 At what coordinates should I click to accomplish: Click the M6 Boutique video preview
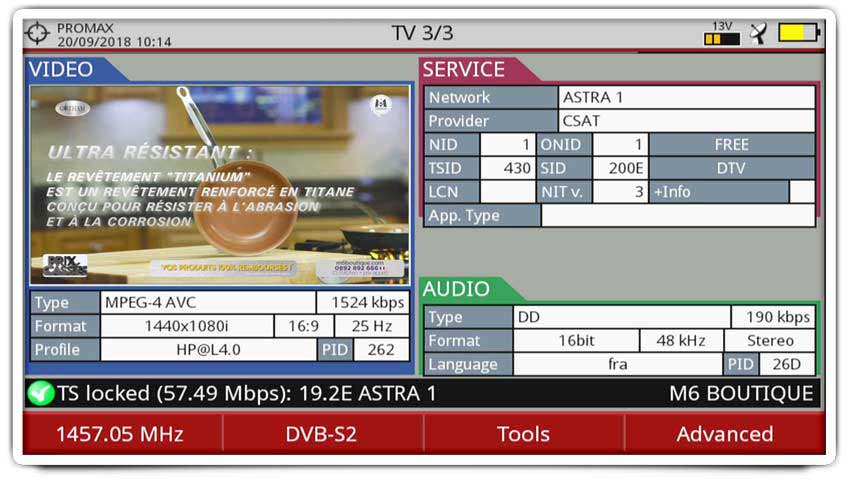point(219,184)
